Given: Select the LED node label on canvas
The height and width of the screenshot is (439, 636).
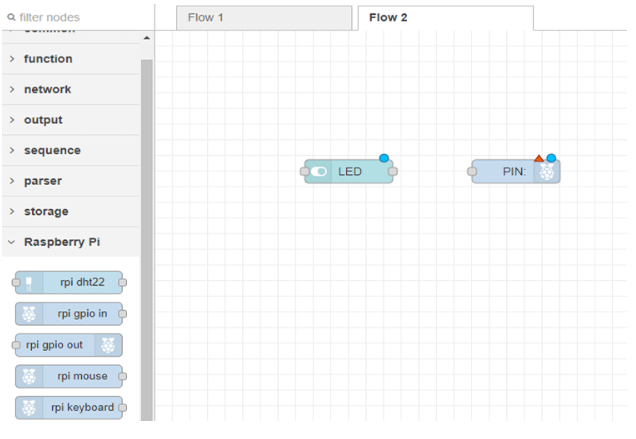Looking at the screenshot, I should click(x=350, y=172).
